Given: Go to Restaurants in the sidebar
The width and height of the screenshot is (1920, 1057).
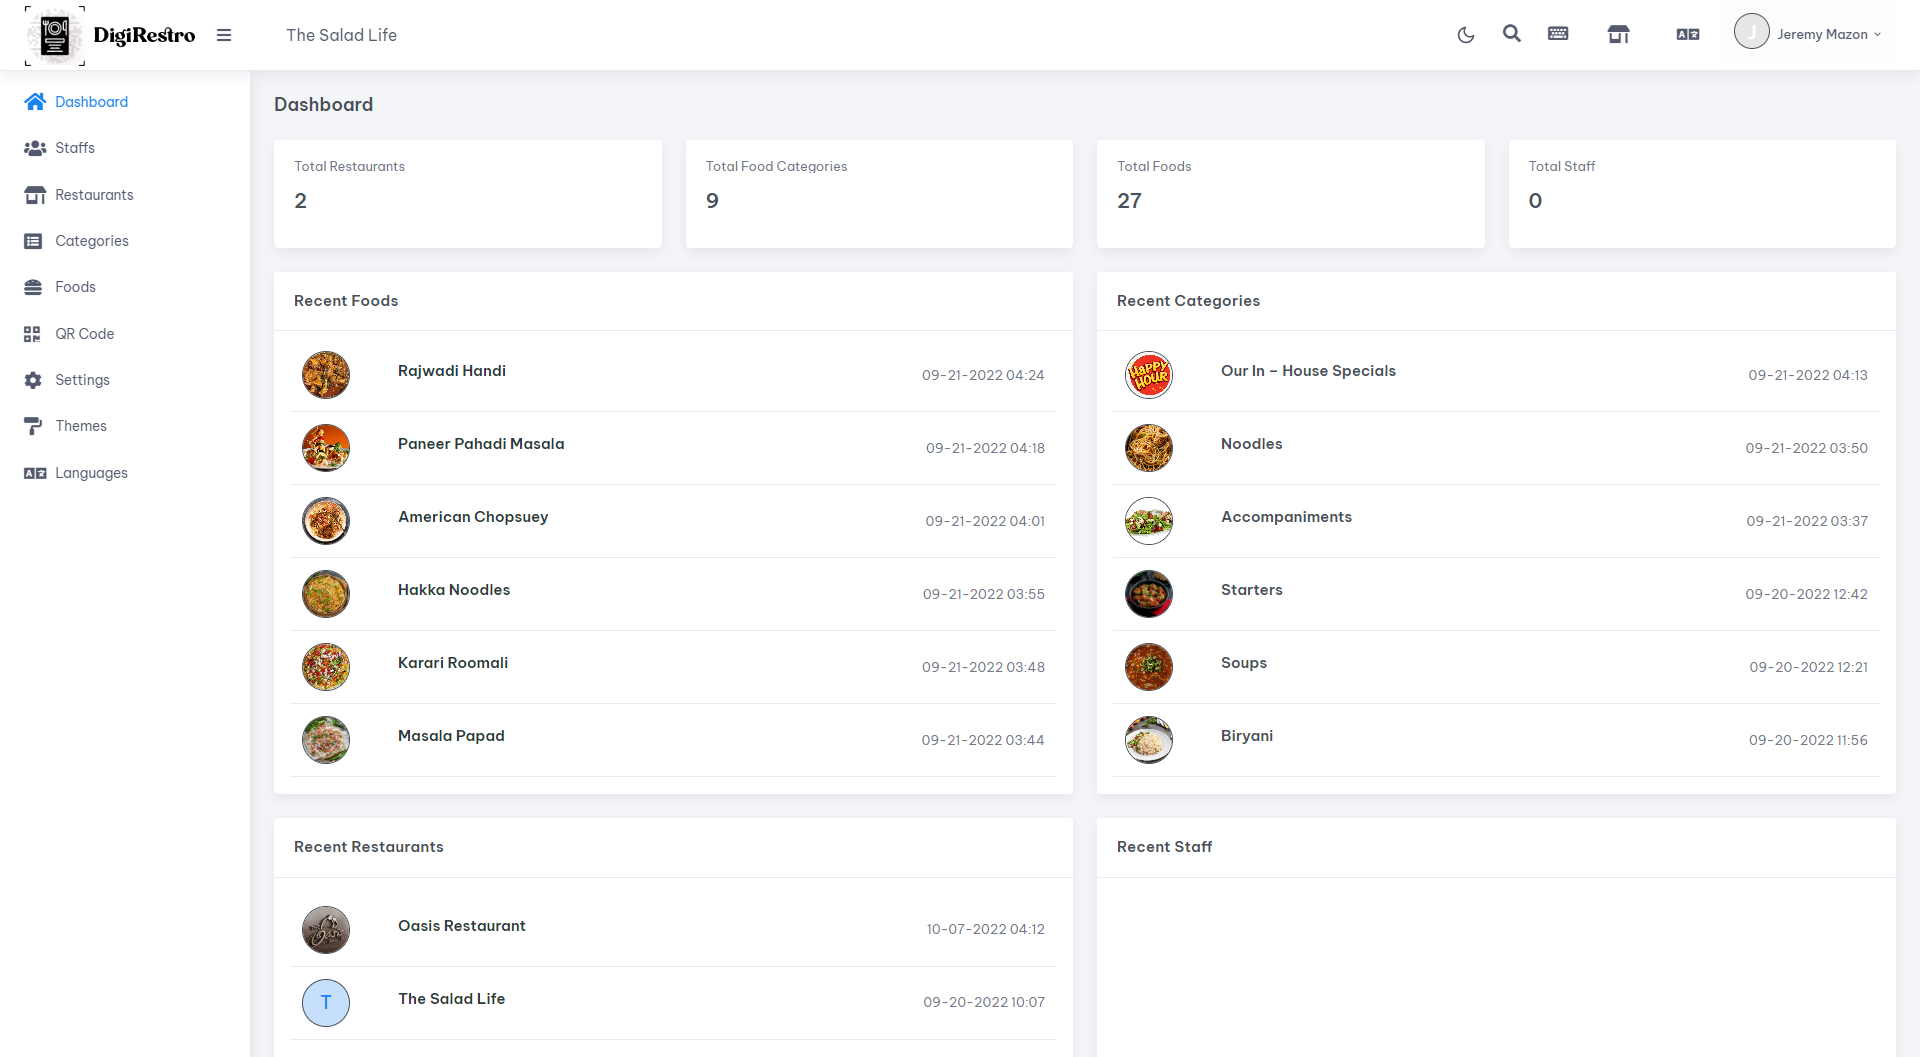Looking at the screenshot, I should 94,195.
